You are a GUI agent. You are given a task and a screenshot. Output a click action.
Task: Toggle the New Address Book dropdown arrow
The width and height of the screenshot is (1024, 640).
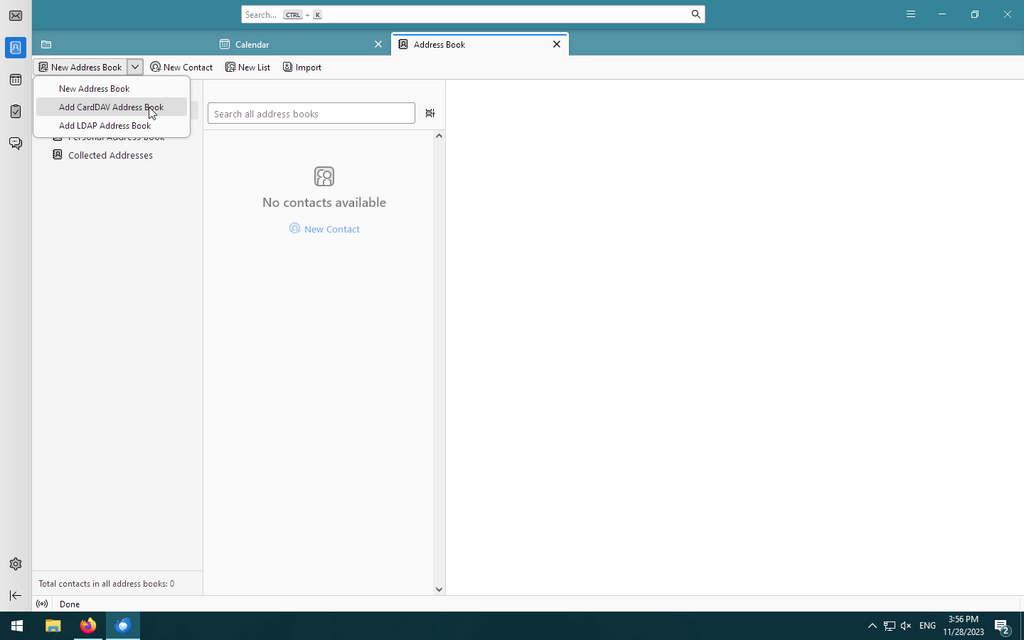pyautogui.click(x=135, y=67)
